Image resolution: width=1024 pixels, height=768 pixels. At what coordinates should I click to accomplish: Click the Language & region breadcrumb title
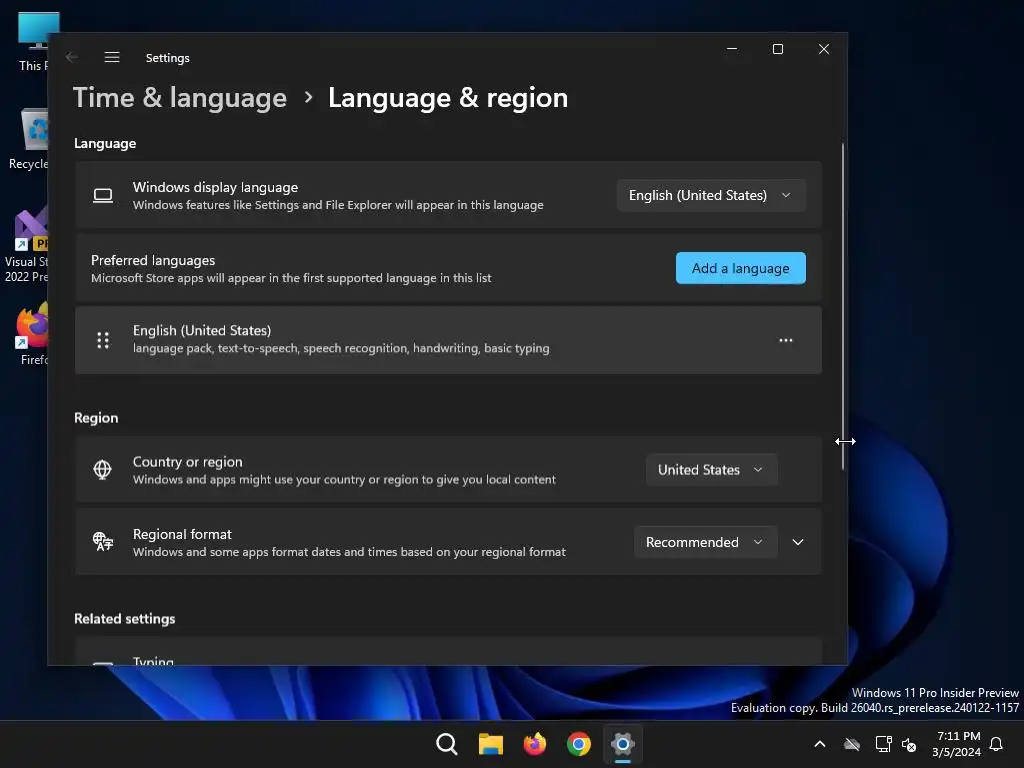coord(448,98)
